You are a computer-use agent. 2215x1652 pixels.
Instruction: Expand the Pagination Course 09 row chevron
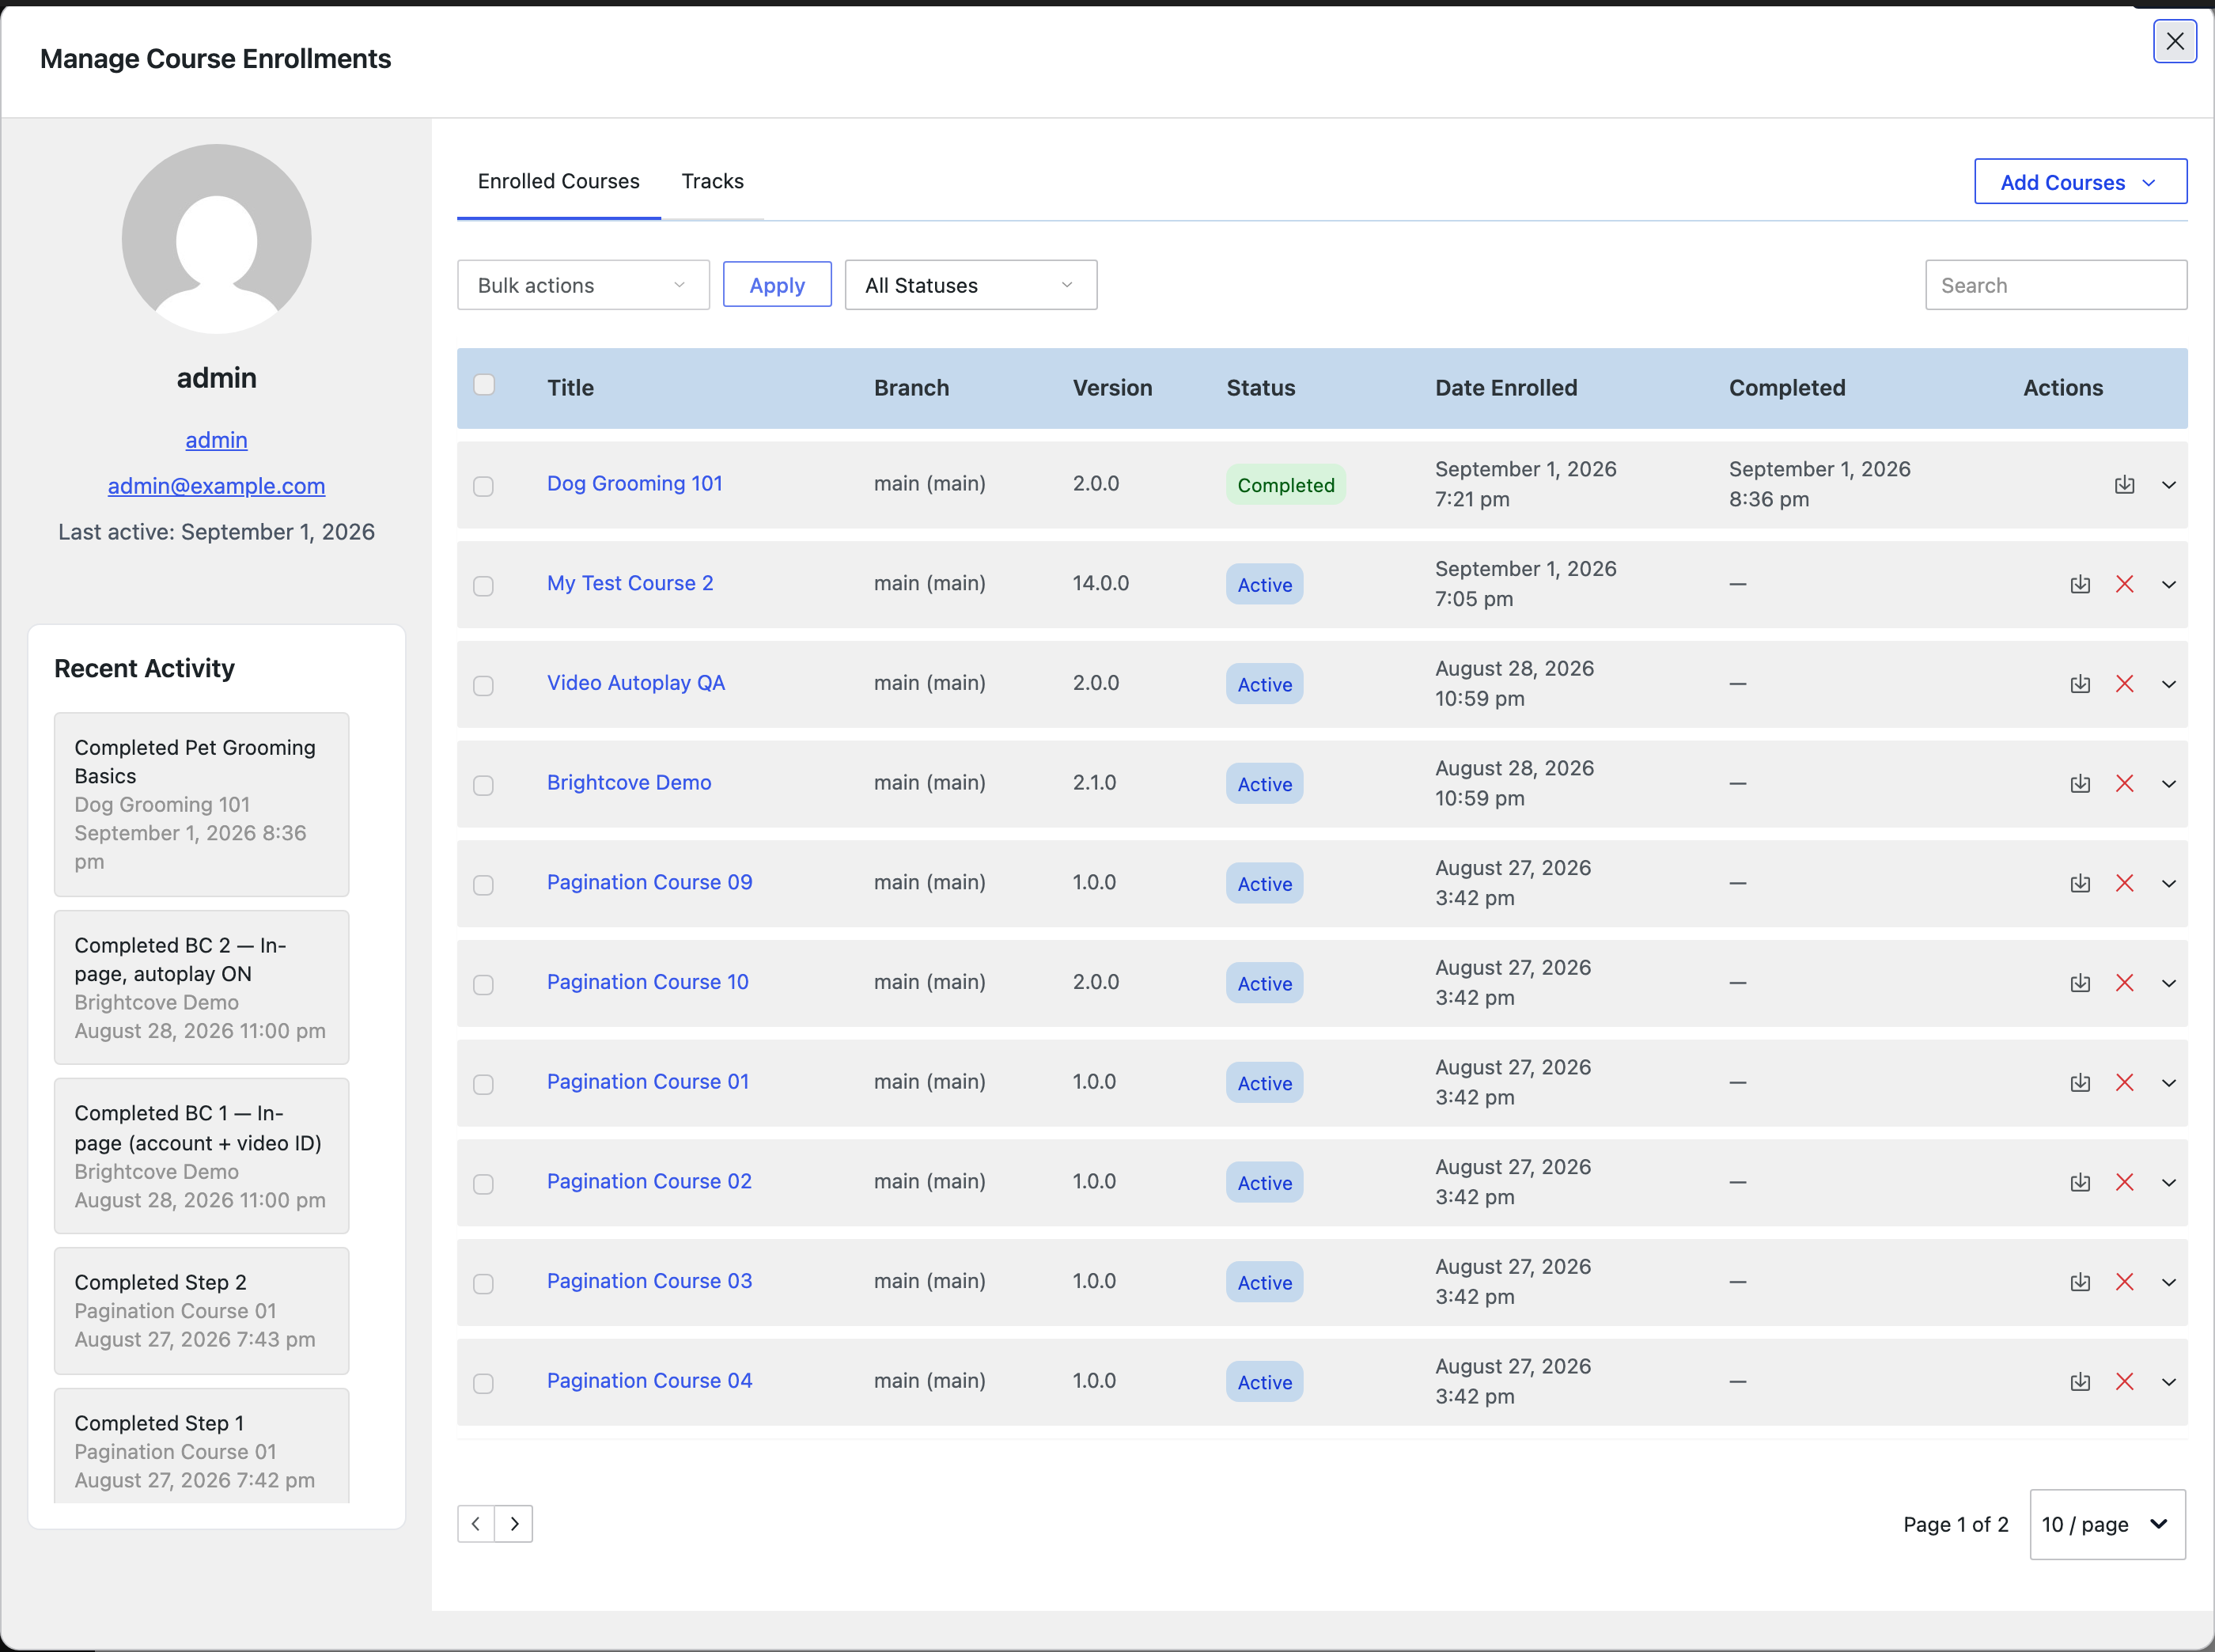[x=2168, y=883]
